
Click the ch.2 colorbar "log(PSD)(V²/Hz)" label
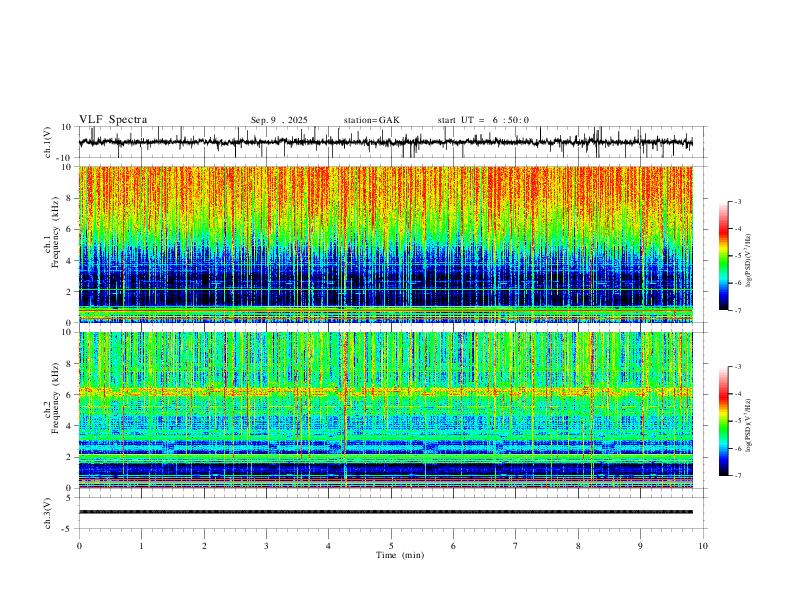coord(749,425)
